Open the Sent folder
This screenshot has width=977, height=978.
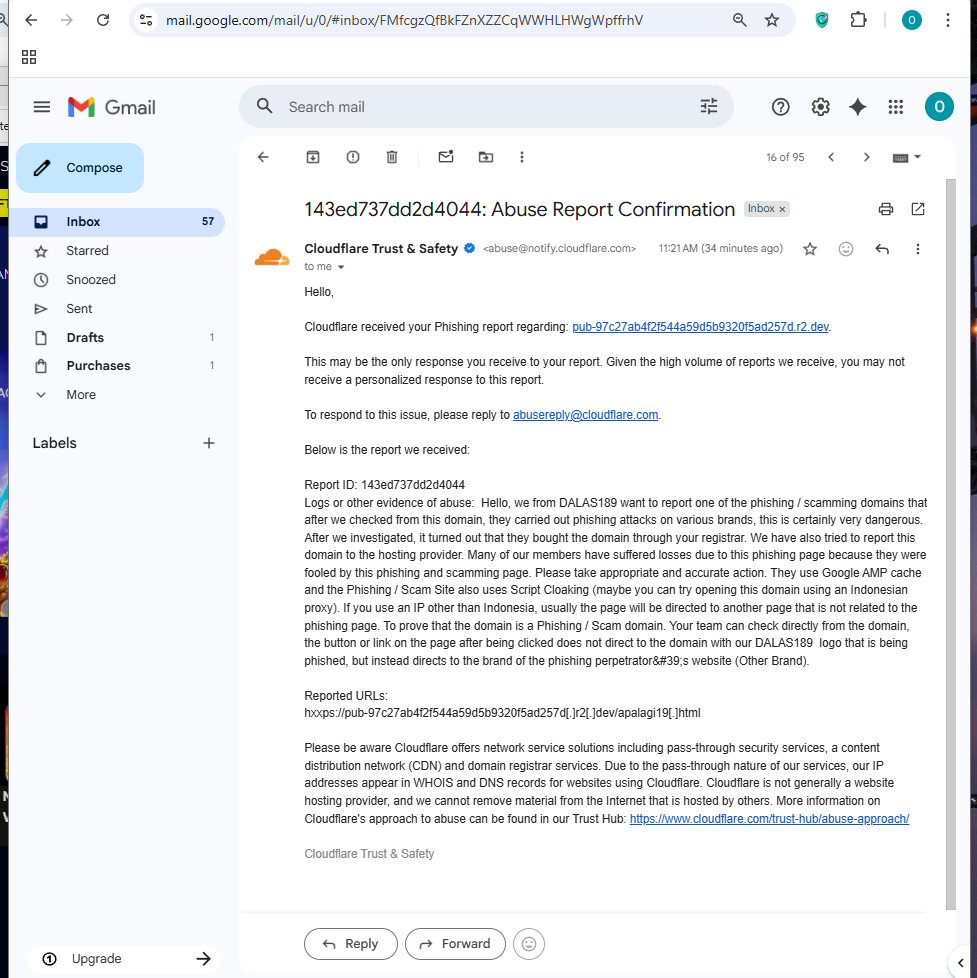[117, 309]
